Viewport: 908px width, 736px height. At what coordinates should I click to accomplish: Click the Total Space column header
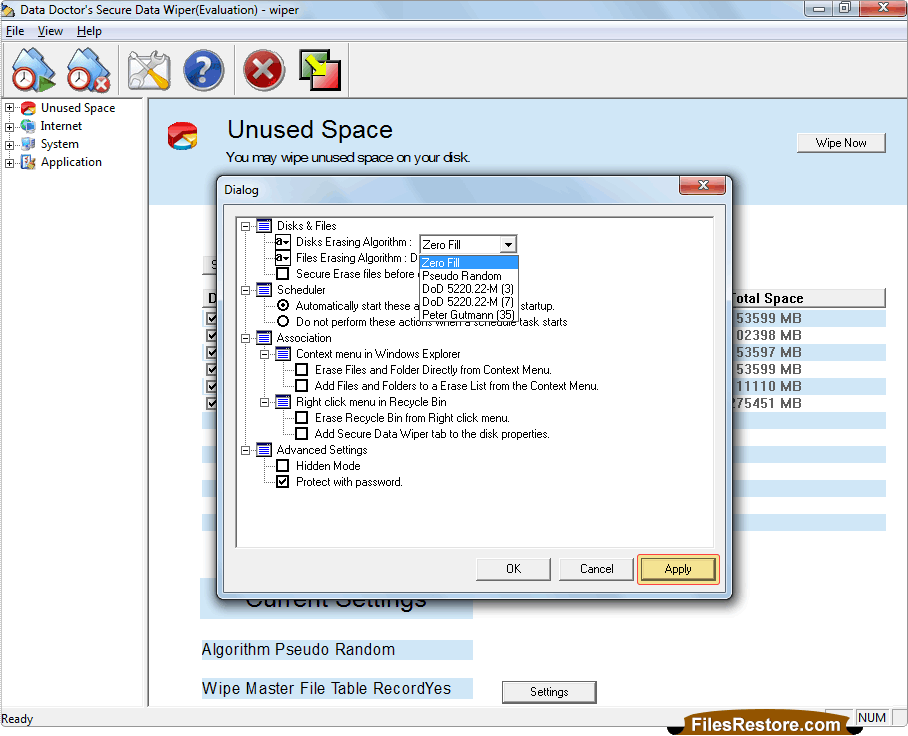809,298
